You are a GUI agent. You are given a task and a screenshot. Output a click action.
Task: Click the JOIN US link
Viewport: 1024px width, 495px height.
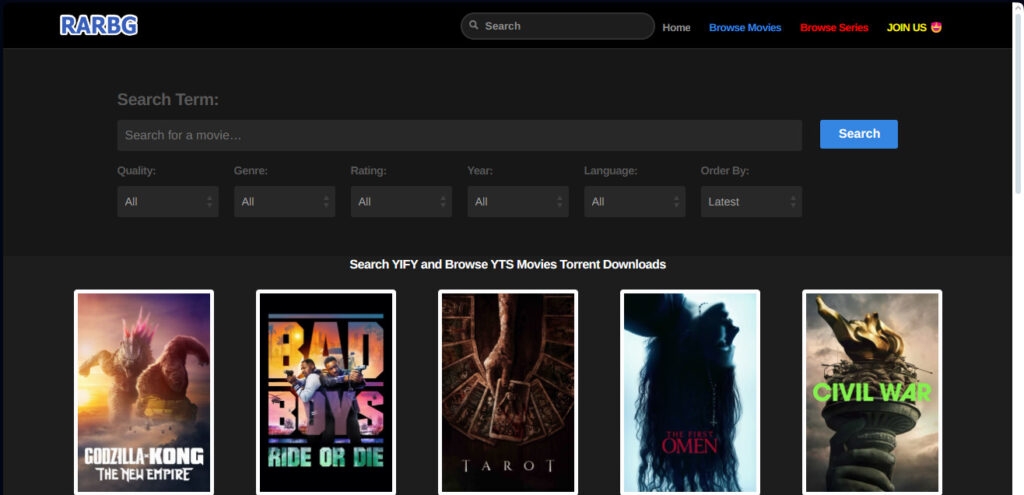906,27
